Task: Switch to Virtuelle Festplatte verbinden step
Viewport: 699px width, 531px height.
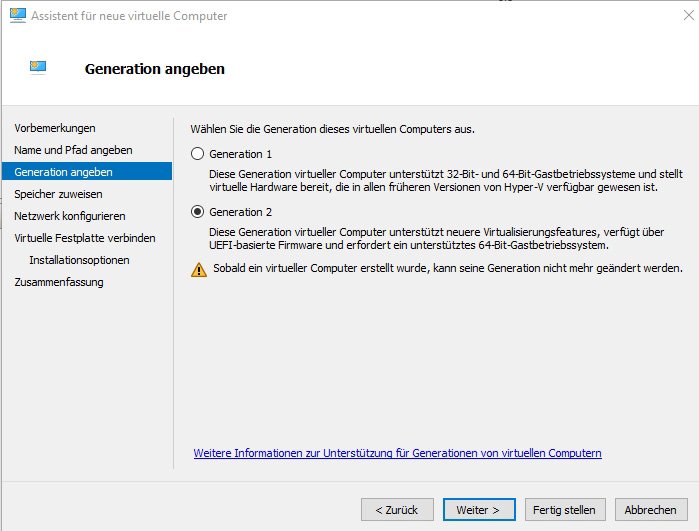Action: click(84, 238)
